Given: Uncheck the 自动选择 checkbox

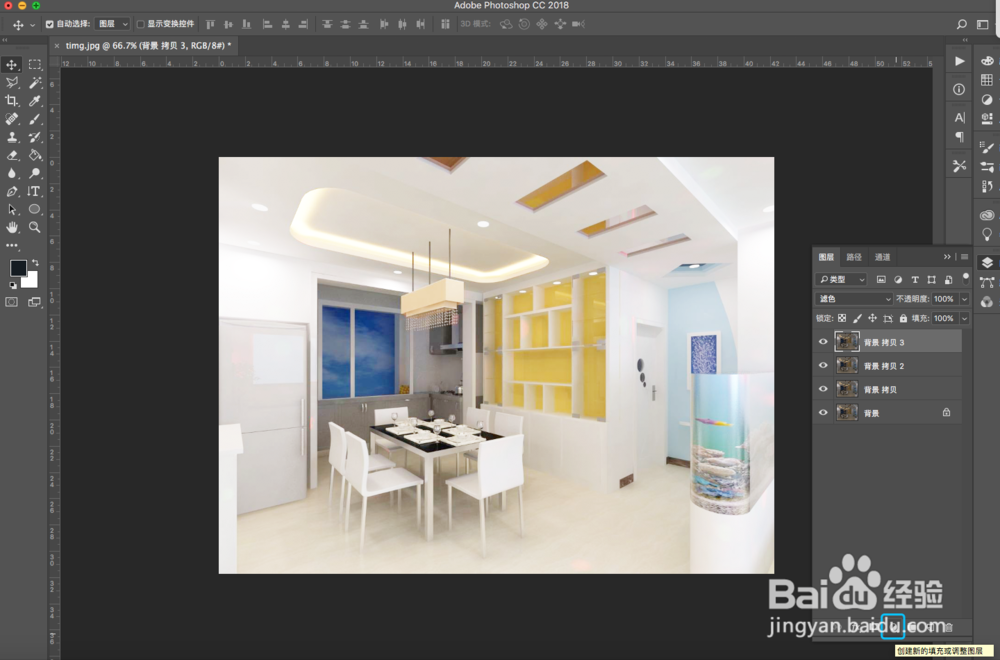Looking at the screenshot, I should pos(49,24).
